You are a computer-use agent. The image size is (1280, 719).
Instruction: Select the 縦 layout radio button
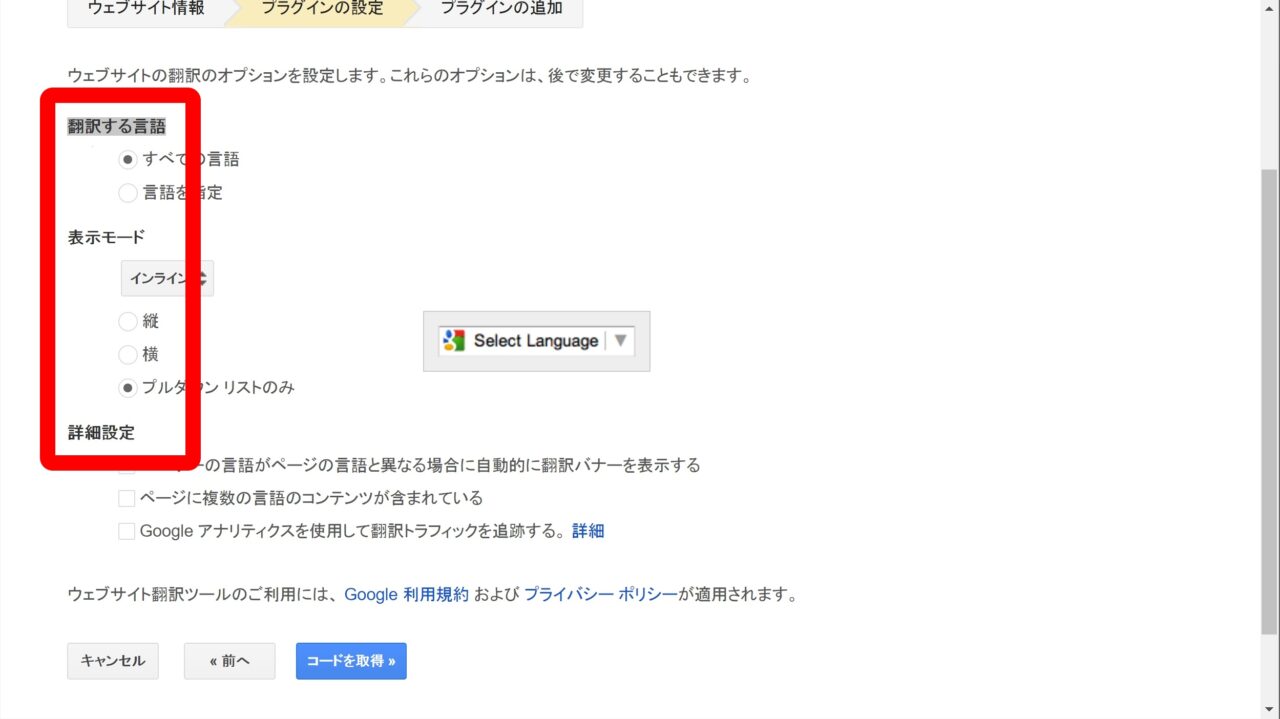[128, 322]
